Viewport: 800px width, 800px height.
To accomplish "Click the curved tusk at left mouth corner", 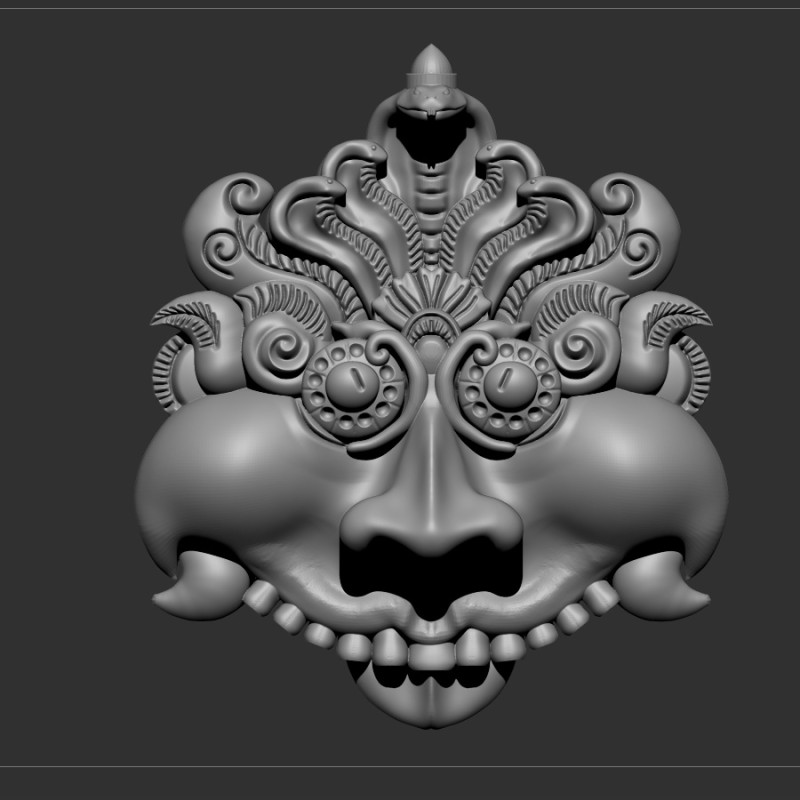I will [195, 588].
